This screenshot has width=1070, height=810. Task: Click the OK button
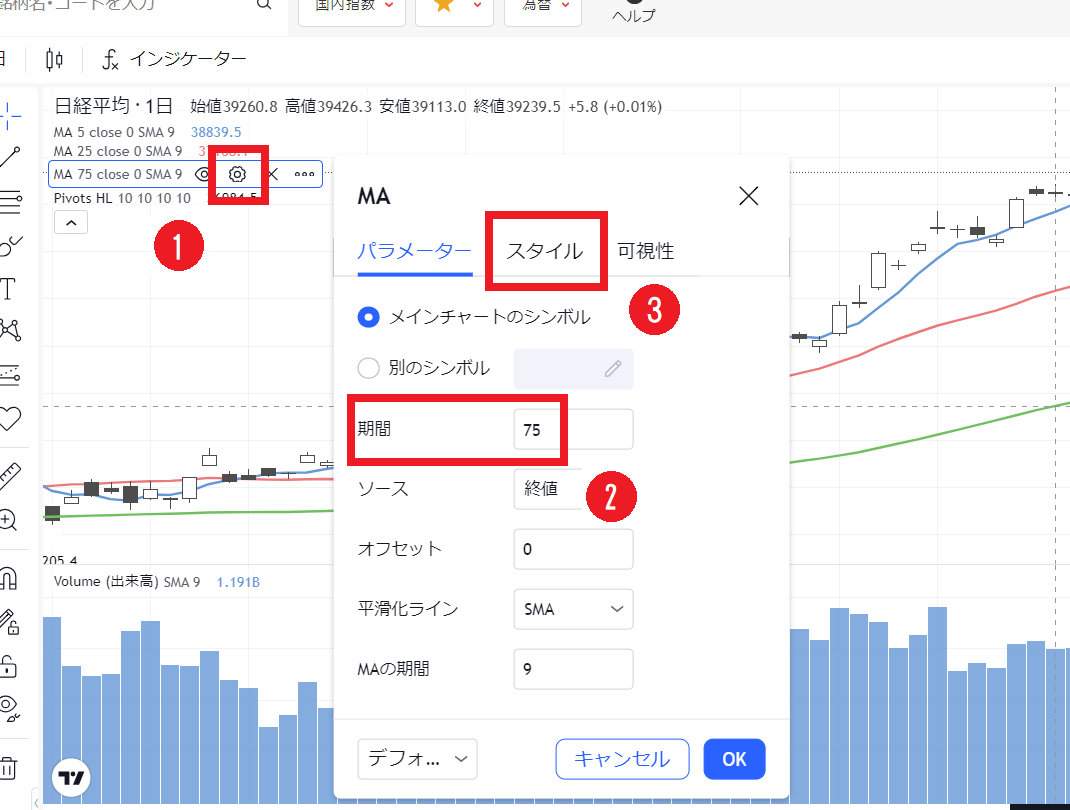pyautogui.click(x=734, y=759)
